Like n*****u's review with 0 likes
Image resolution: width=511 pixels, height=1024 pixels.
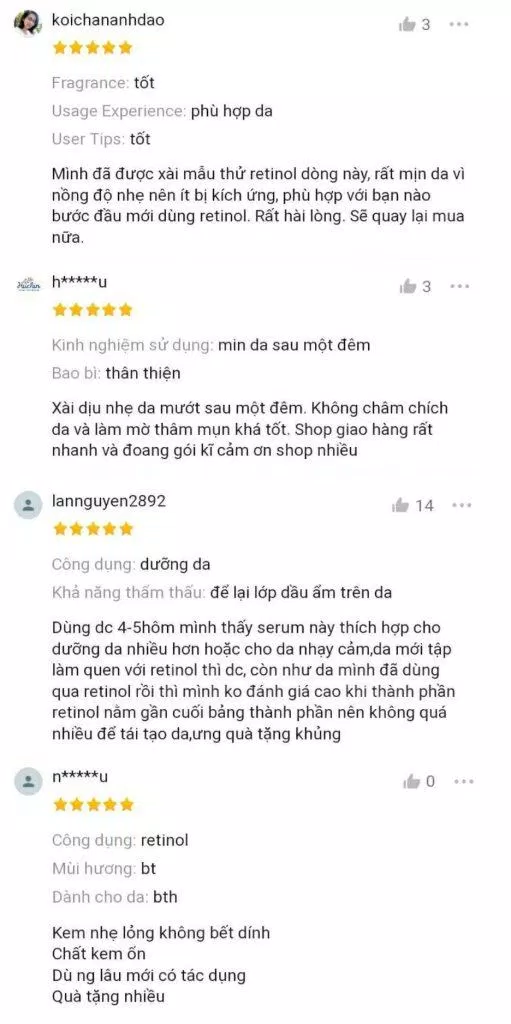412,781
